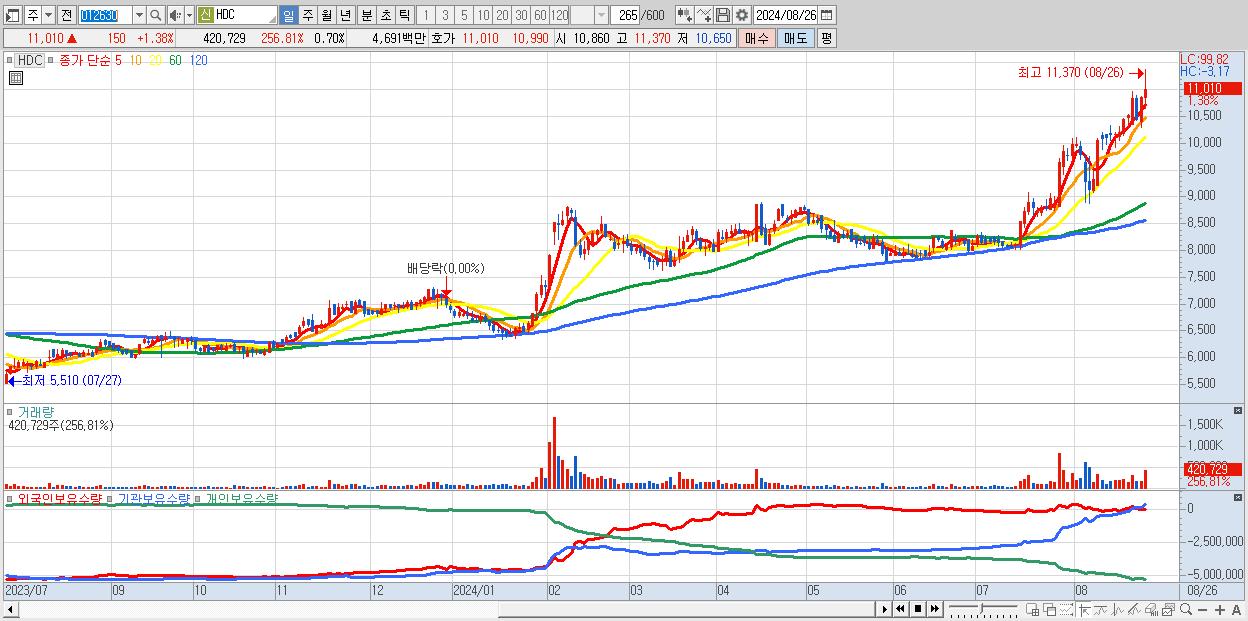Click the date field 2024/08/26
1248x621 pixels.
785,15
